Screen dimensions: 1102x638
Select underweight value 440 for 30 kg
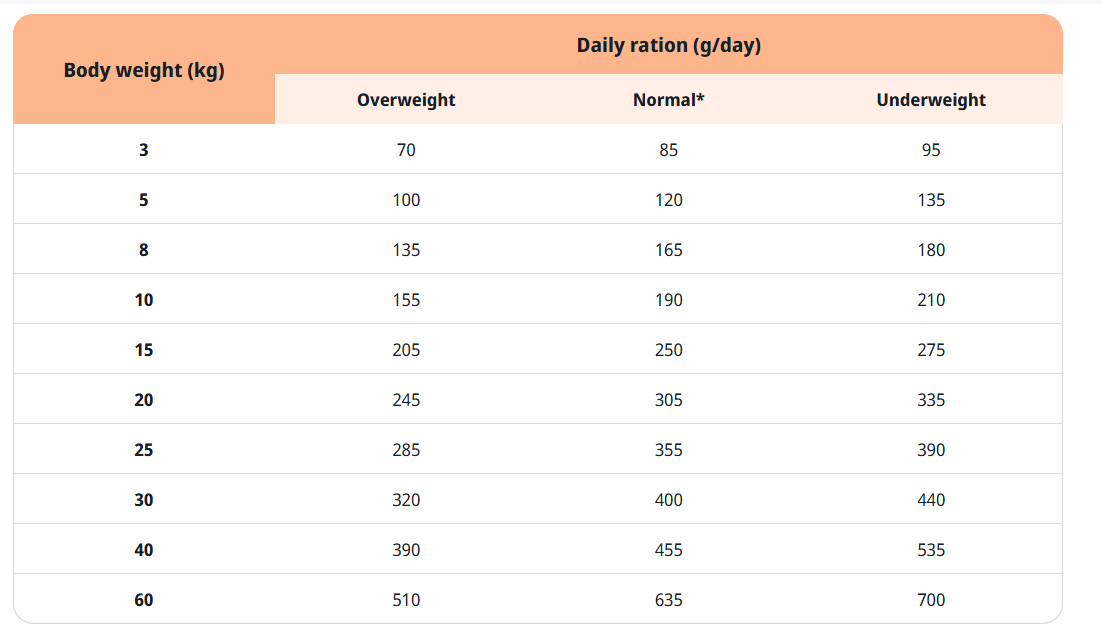point(931,500)
